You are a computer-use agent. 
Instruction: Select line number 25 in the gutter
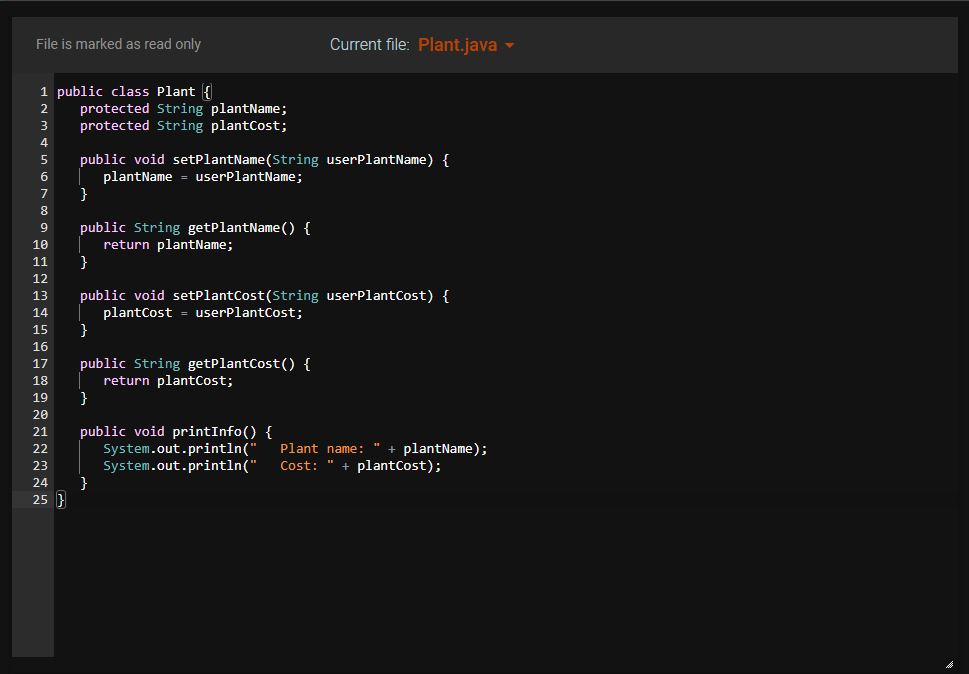click(x=40, y=499)
